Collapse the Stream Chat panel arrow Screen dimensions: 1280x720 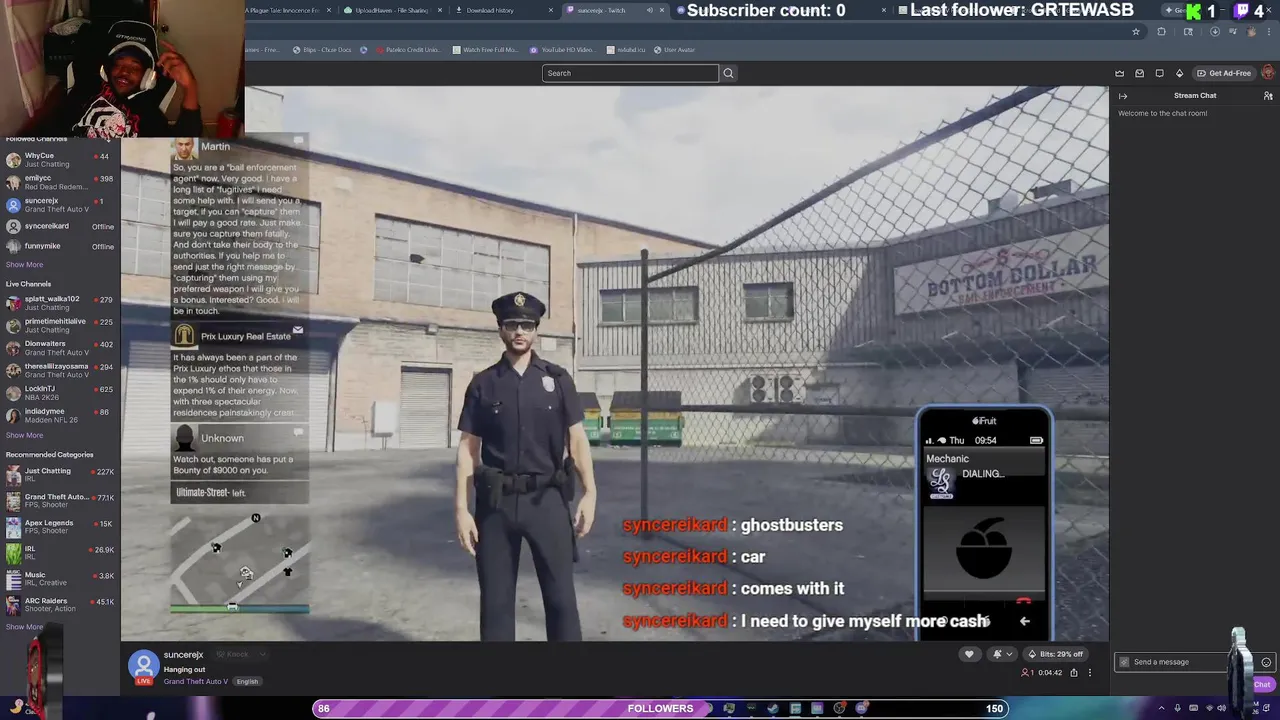tap(1123, 96)
